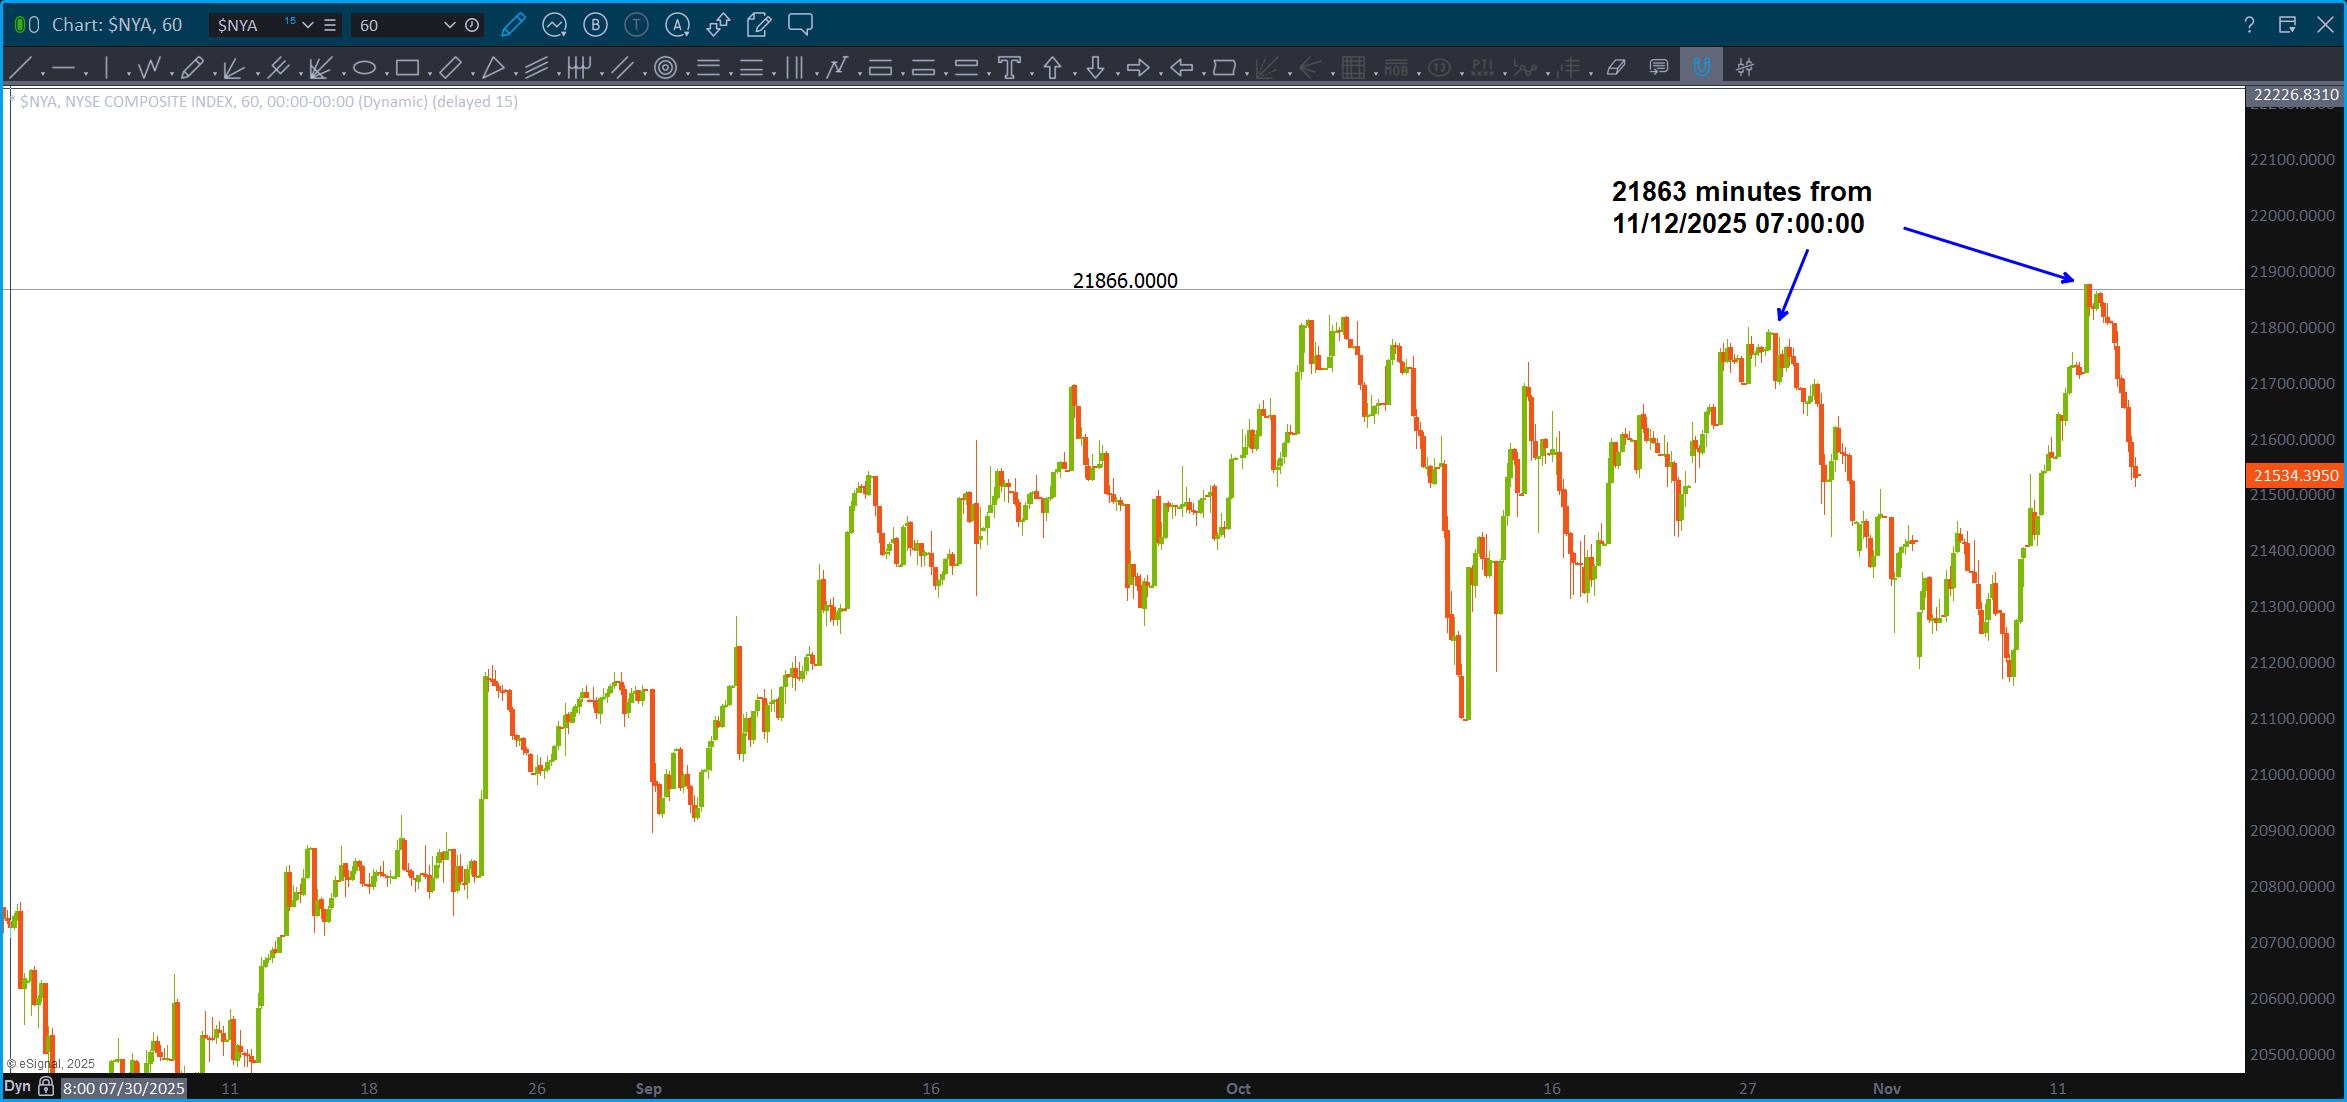
Task: Select the up arrow marker tool
Action: [1052, 68]
